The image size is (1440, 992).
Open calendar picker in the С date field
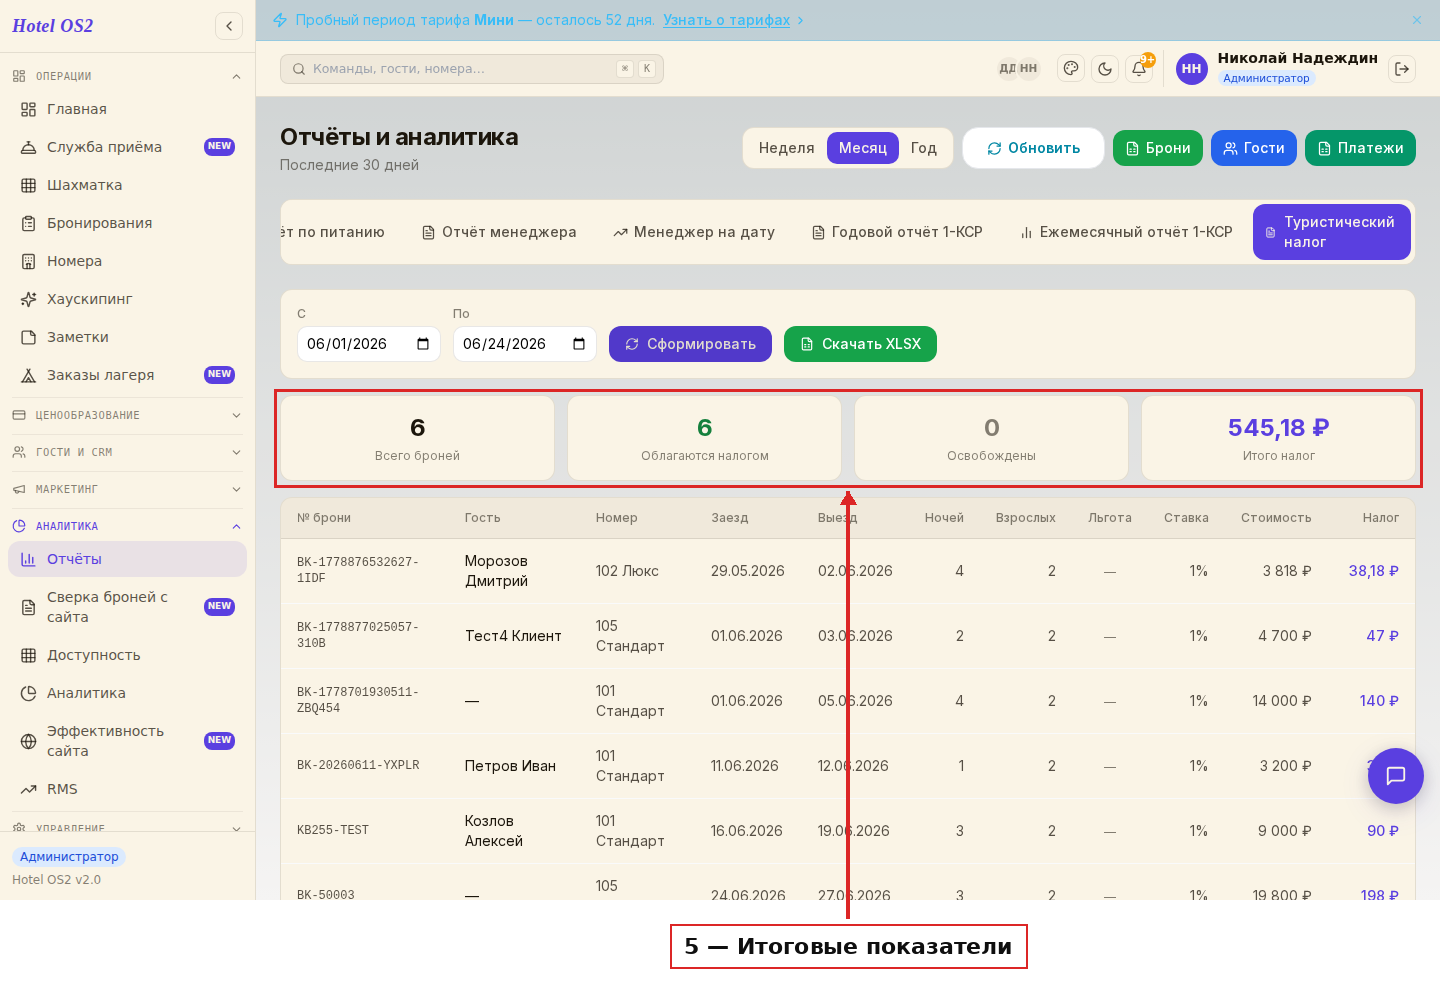(x=423, y=344)
